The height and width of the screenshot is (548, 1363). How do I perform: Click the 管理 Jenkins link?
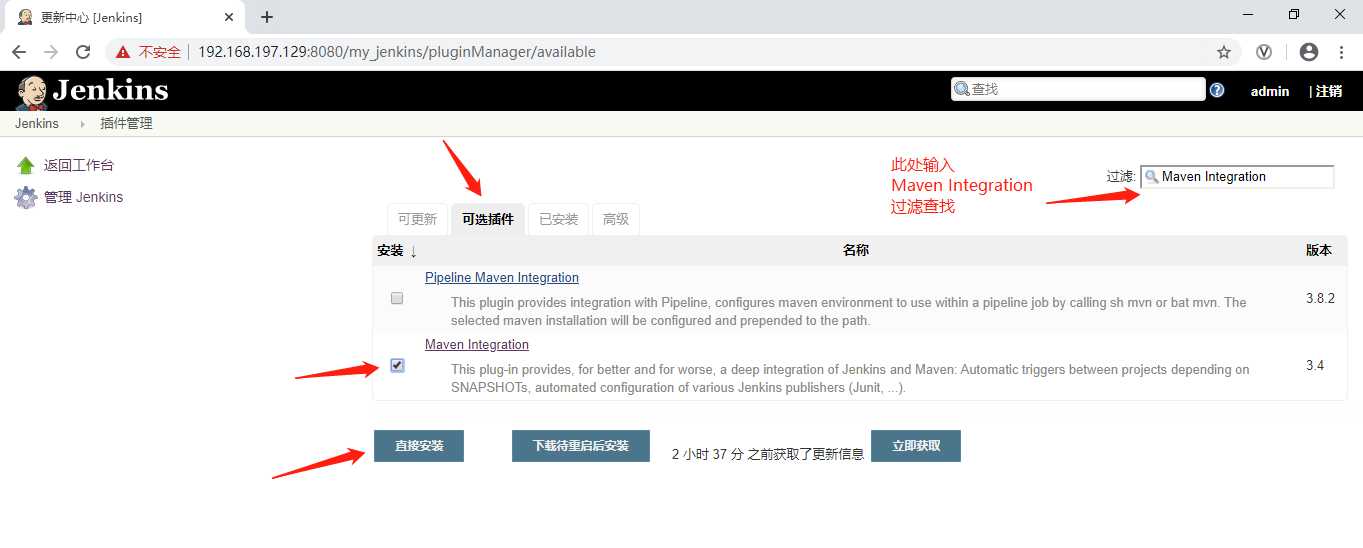(83, 198)
